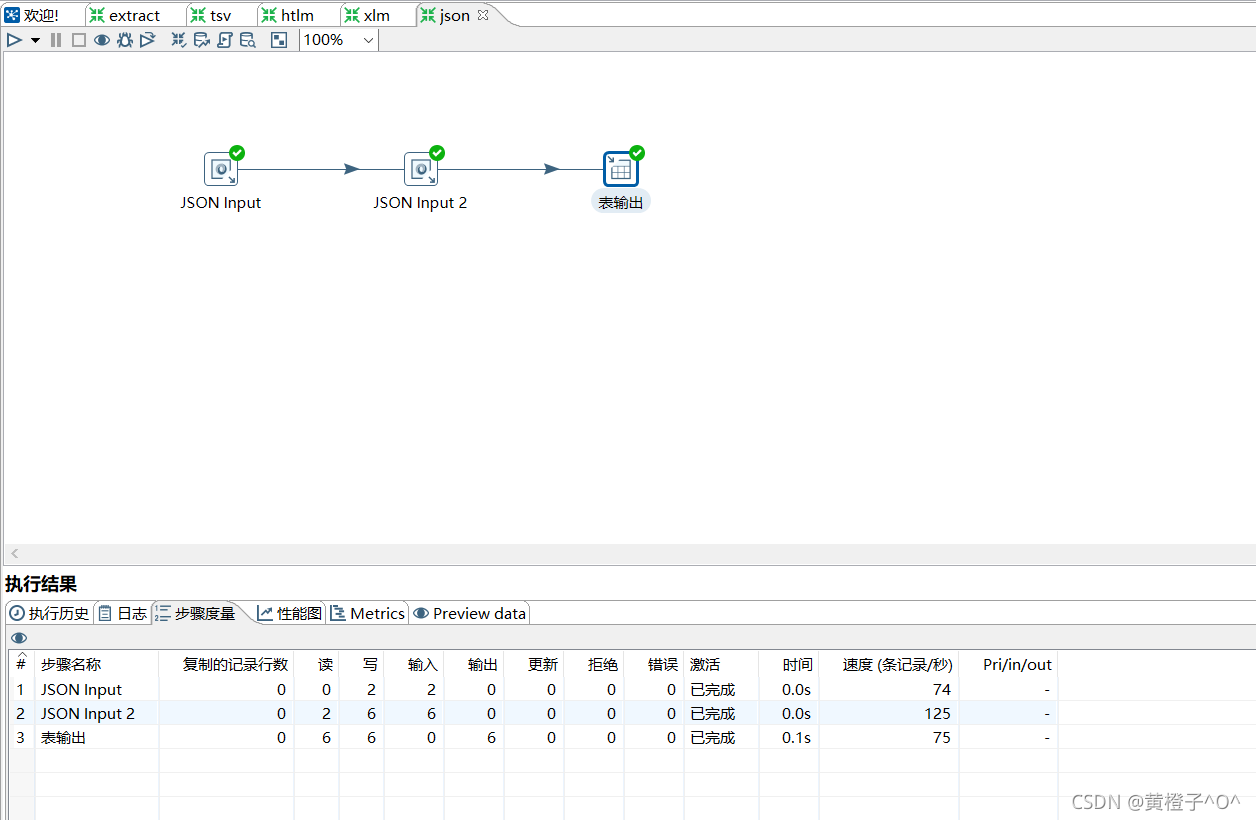
Task: Toggle the execution results pane icon
Action: (279, 40)
